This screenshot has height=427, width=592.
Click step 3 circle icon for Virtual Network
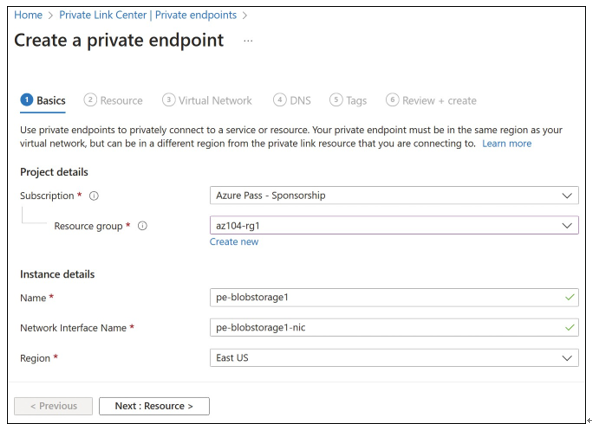(168, 100)
